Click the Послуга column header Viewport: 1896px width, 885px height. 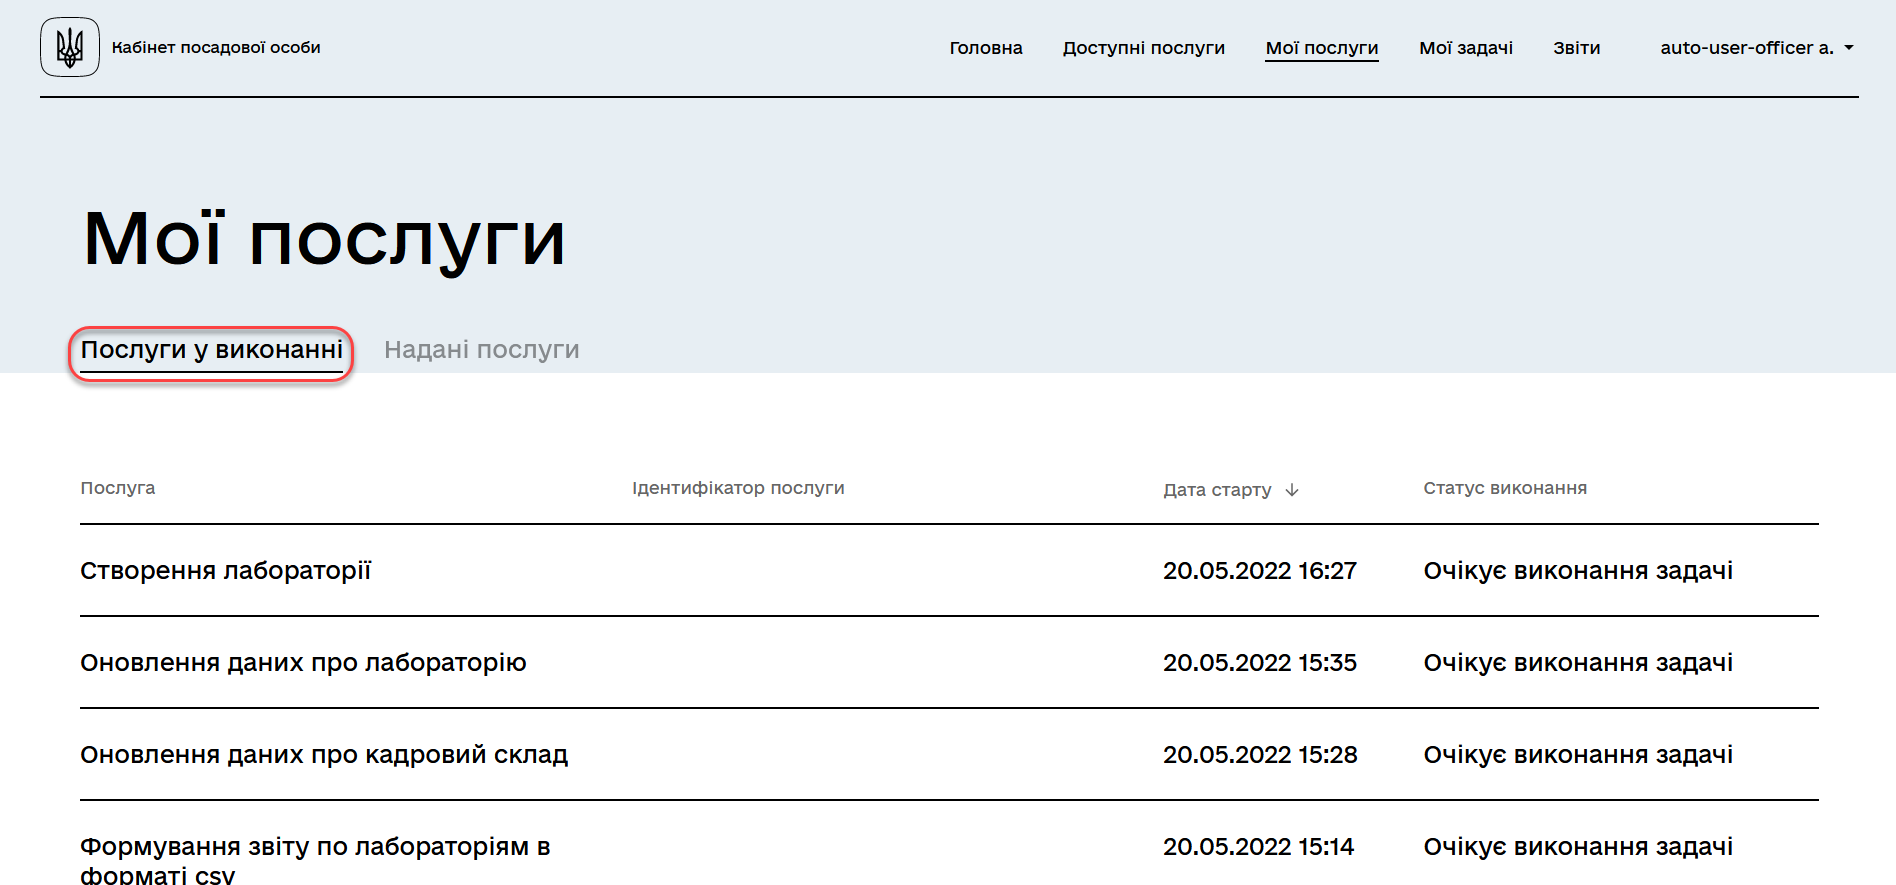tap(118, 488)
